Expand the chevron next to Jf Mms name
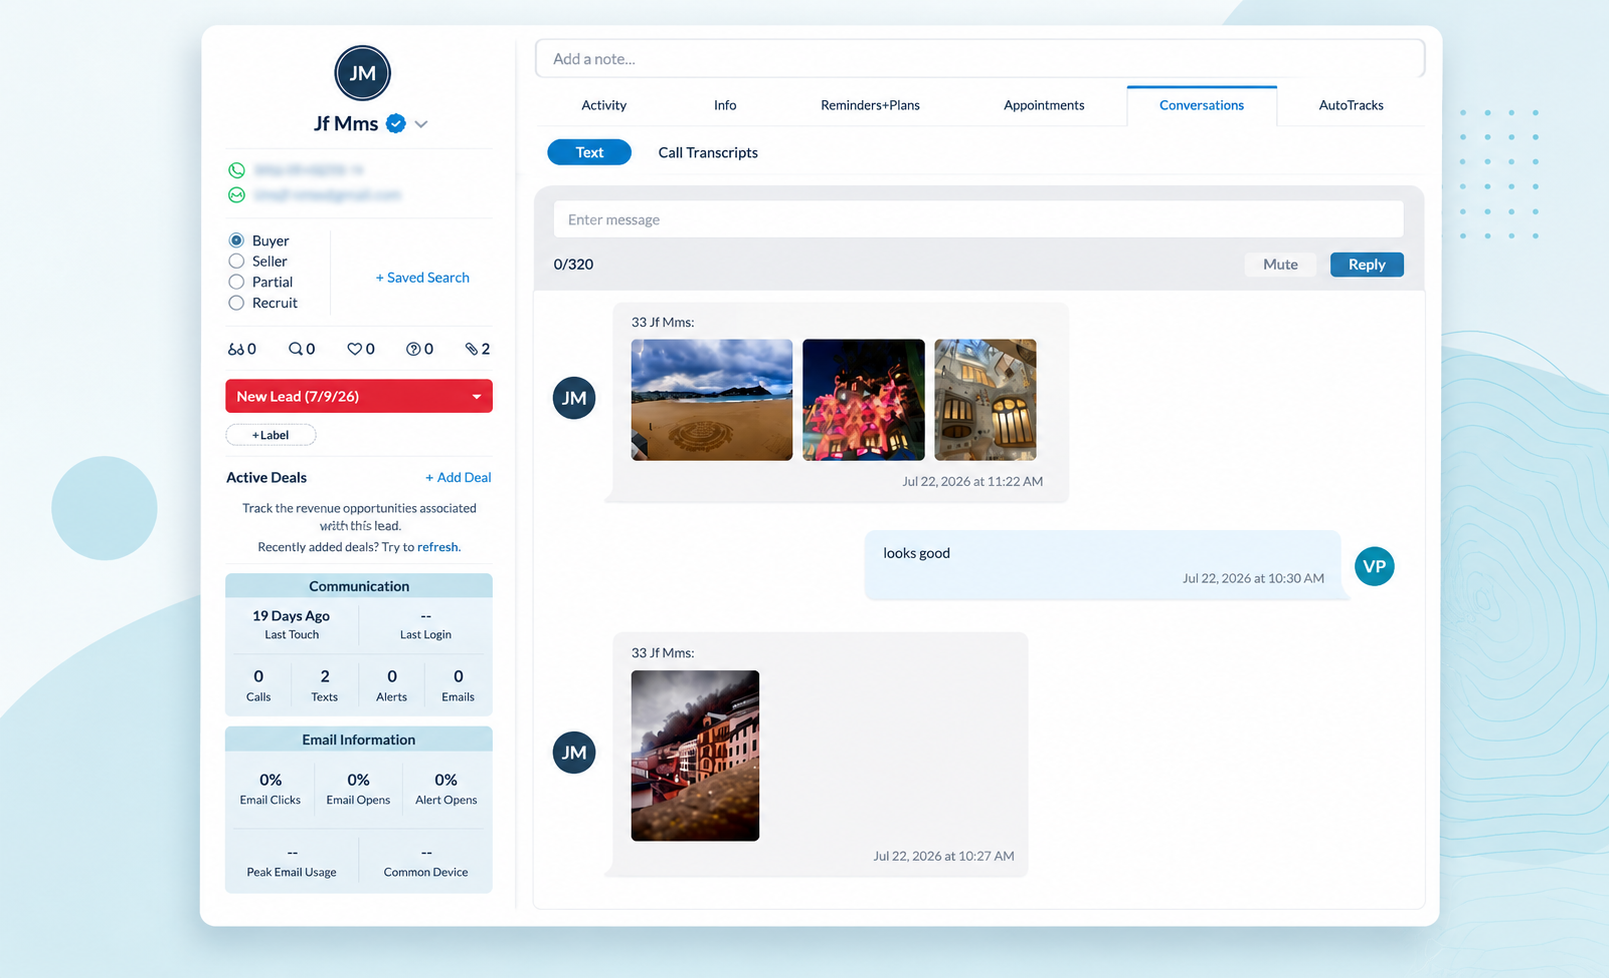 421,125
